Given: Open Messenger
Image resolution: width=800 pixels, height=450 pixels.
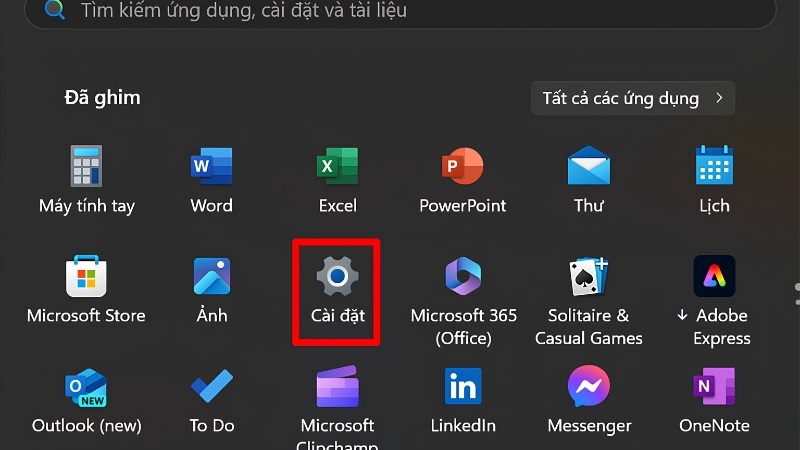Looking at the screenshot, I should pos(589,401).
